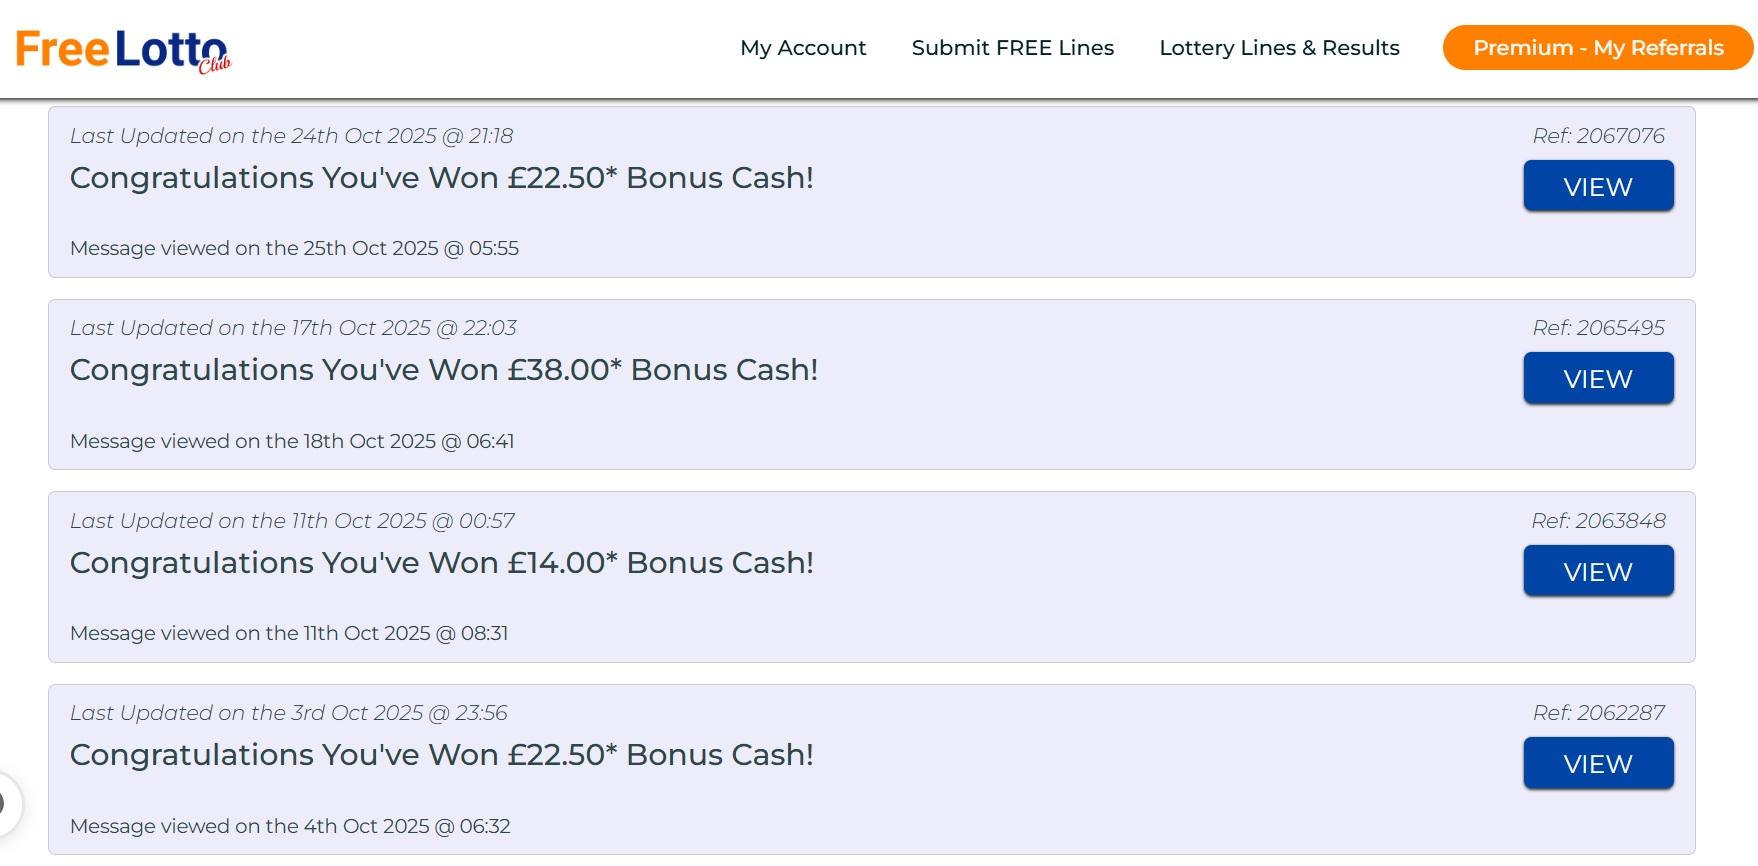
Task: Open the My Account menu item
Action: click(803, 48)
